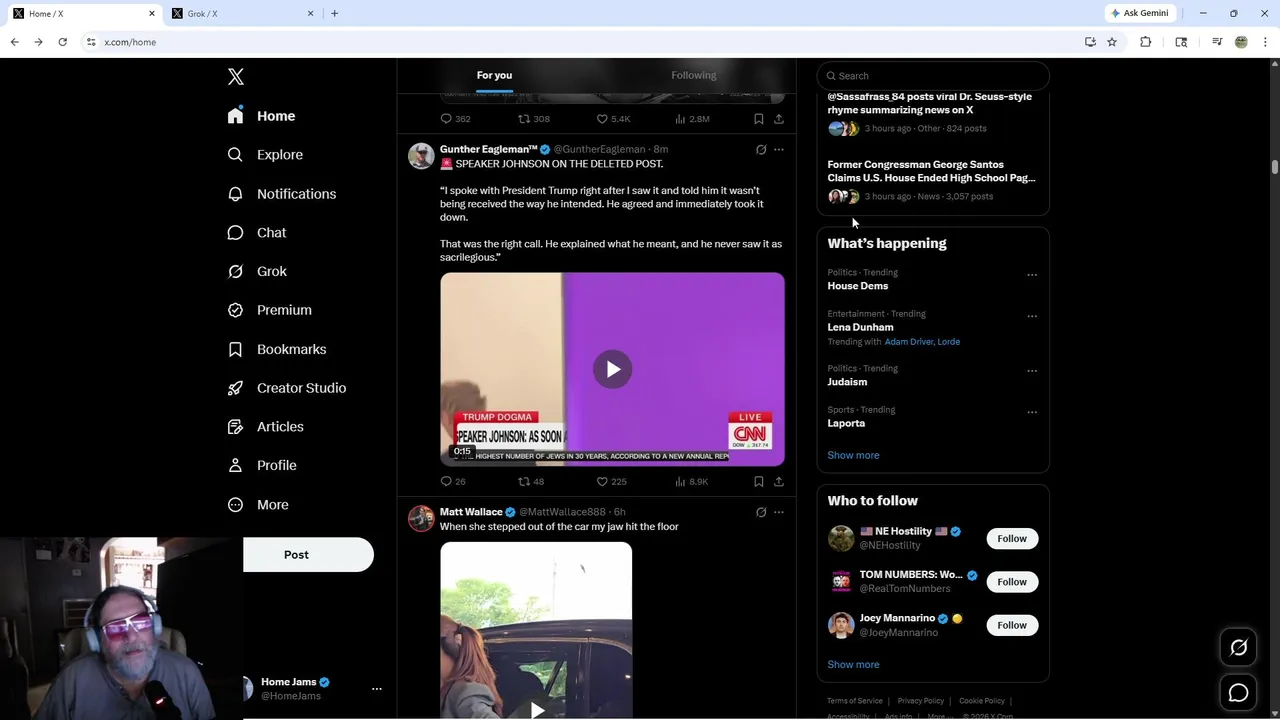Repost the post with 308 reposts
Viewport: 1280px width, 720px height.
534,119
